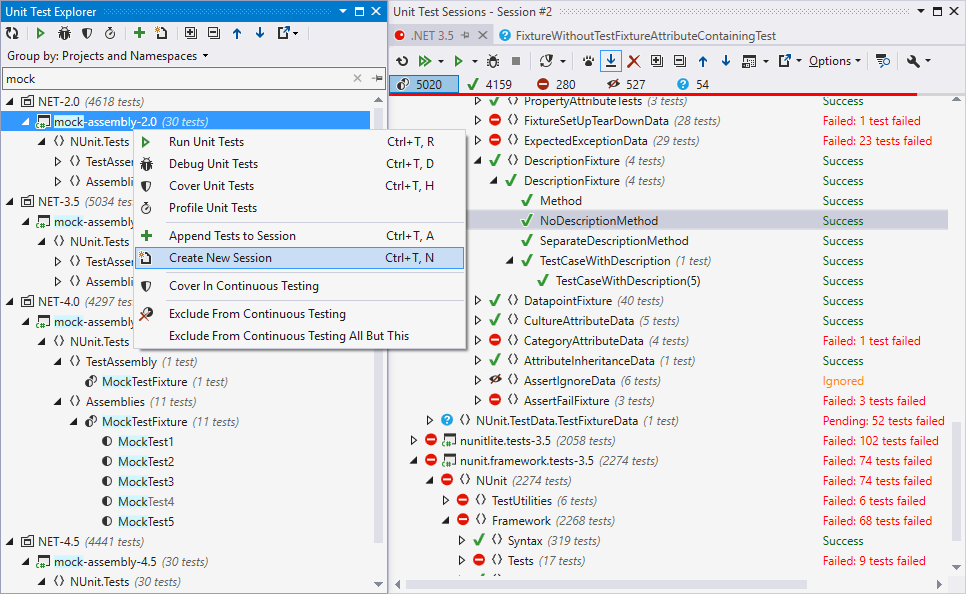
Task: Collapse the nunit.framework.tests-3.5 node
Action: point(413,460)
